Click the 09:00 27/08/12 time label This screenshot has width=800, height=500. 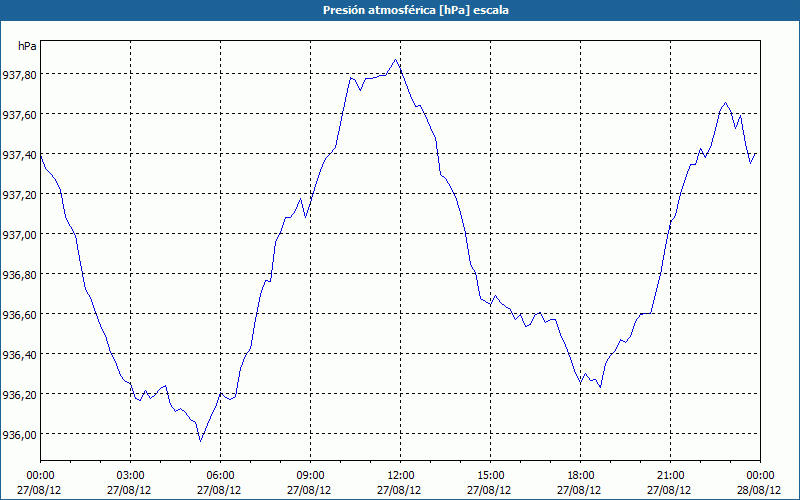(x=309, y=483)
